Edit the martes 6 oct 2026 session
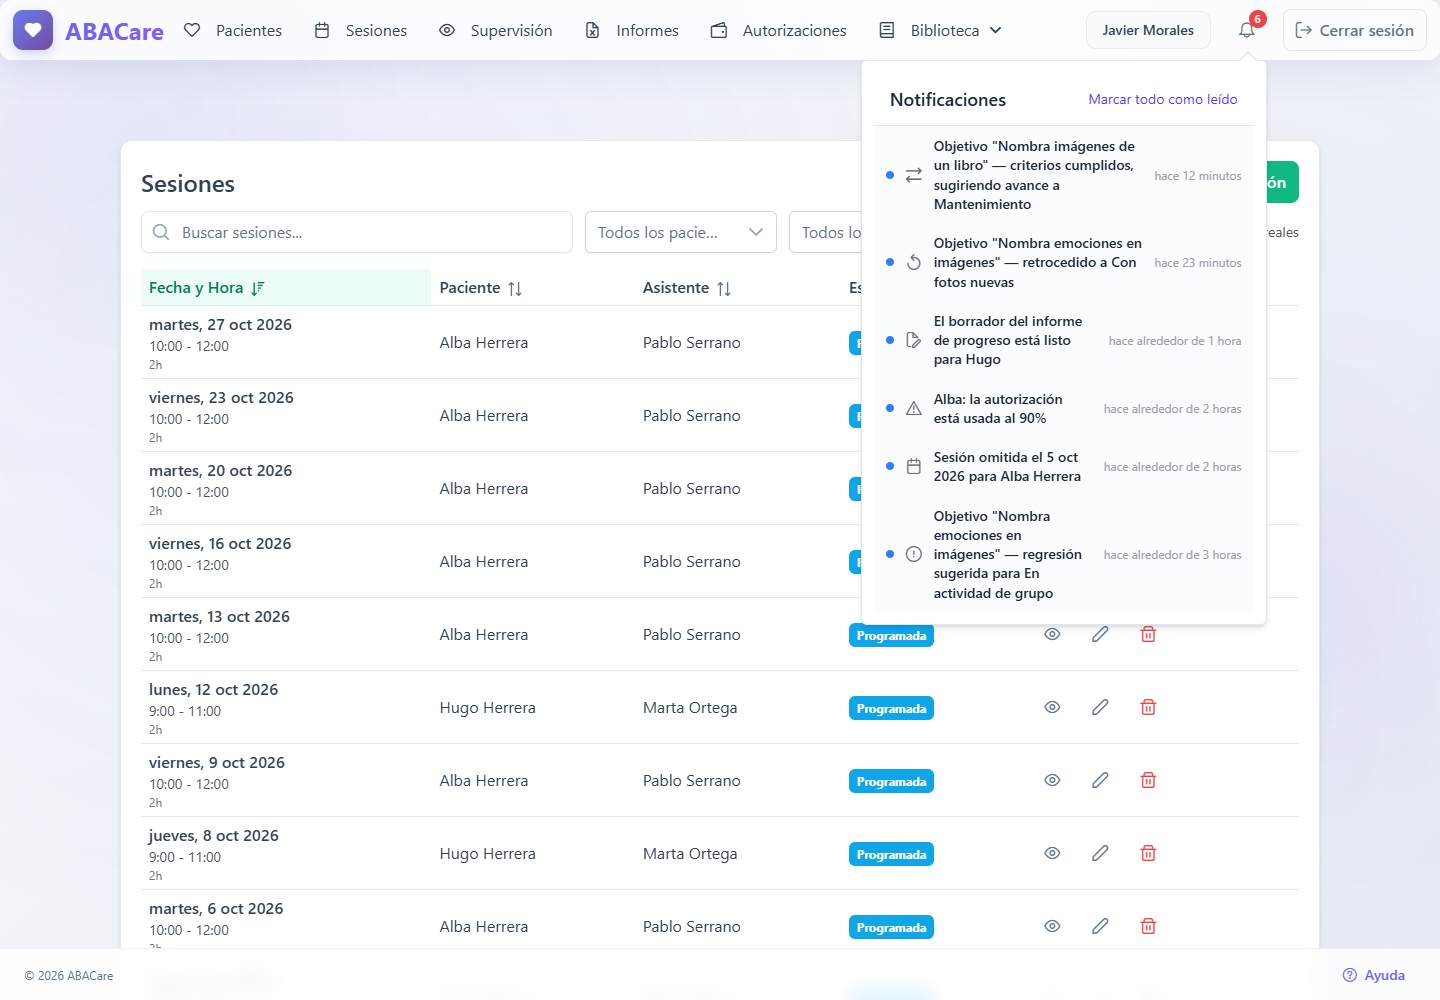This screenshot has width=1440, height=1000. tap(1100, 926)
